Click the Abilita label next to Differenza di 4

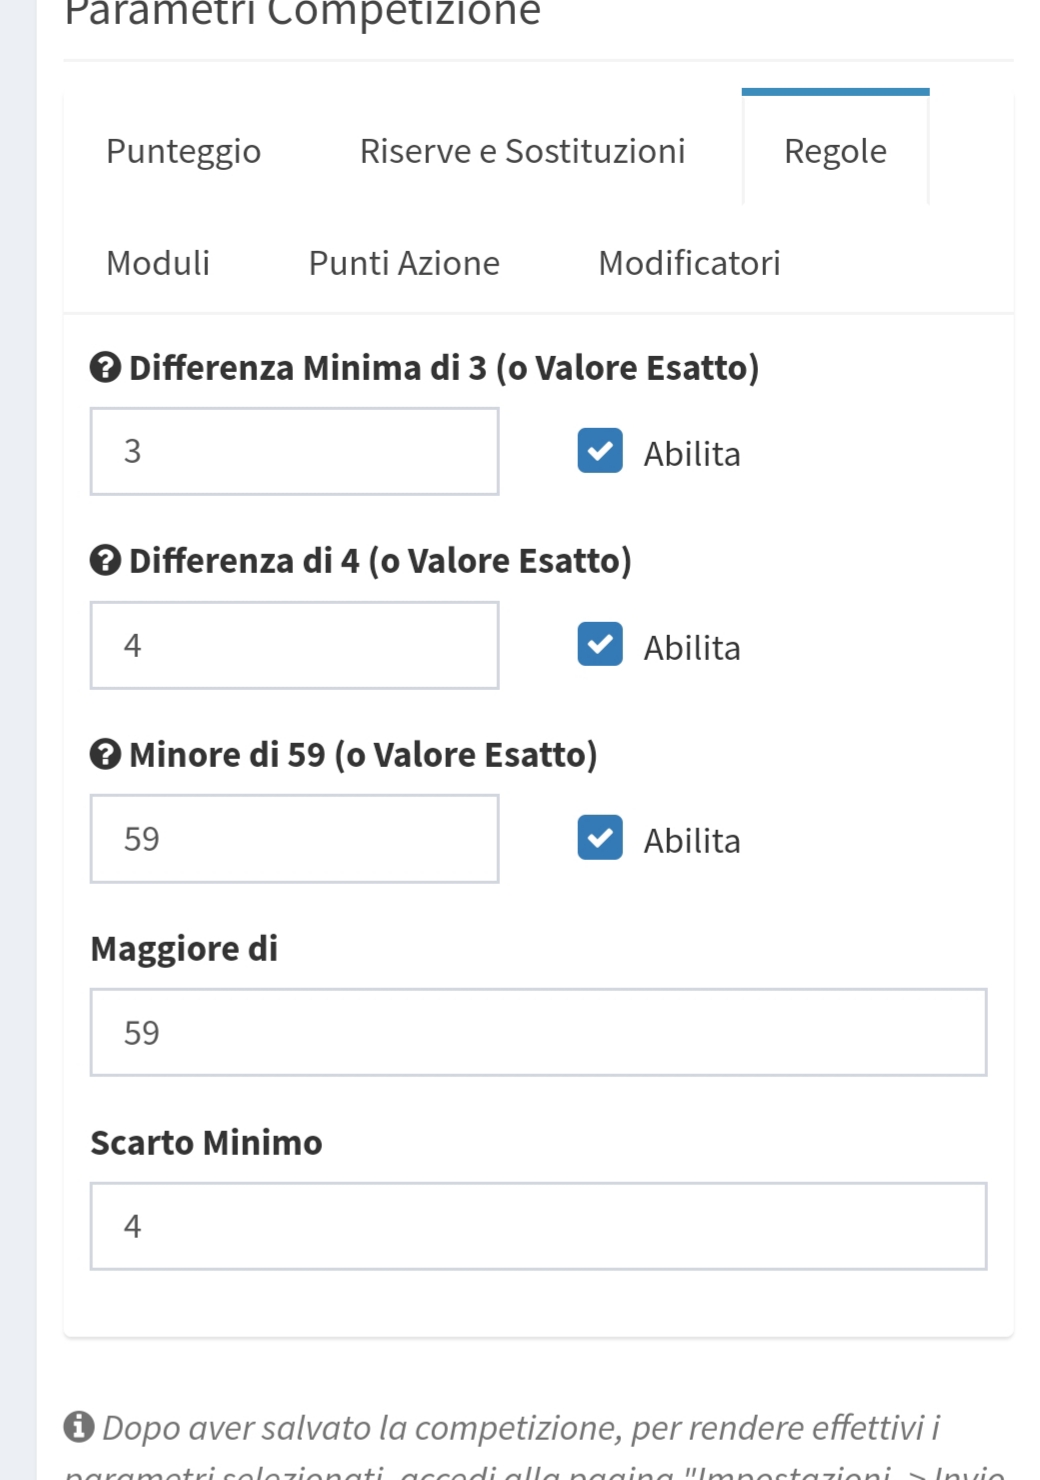pyautogui.click(x=692, y=648)
